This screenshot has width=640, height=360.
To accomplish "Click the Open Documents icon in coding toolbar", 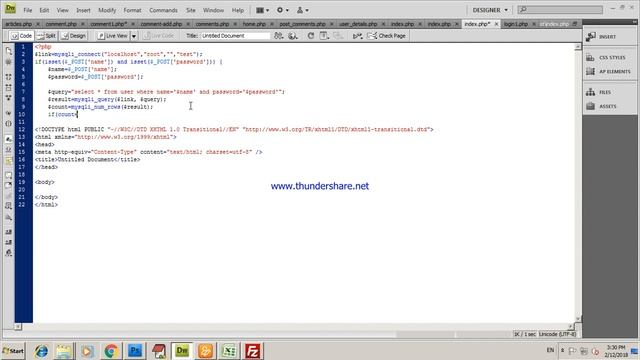I will pyautogui.click(x=9, y=51).
